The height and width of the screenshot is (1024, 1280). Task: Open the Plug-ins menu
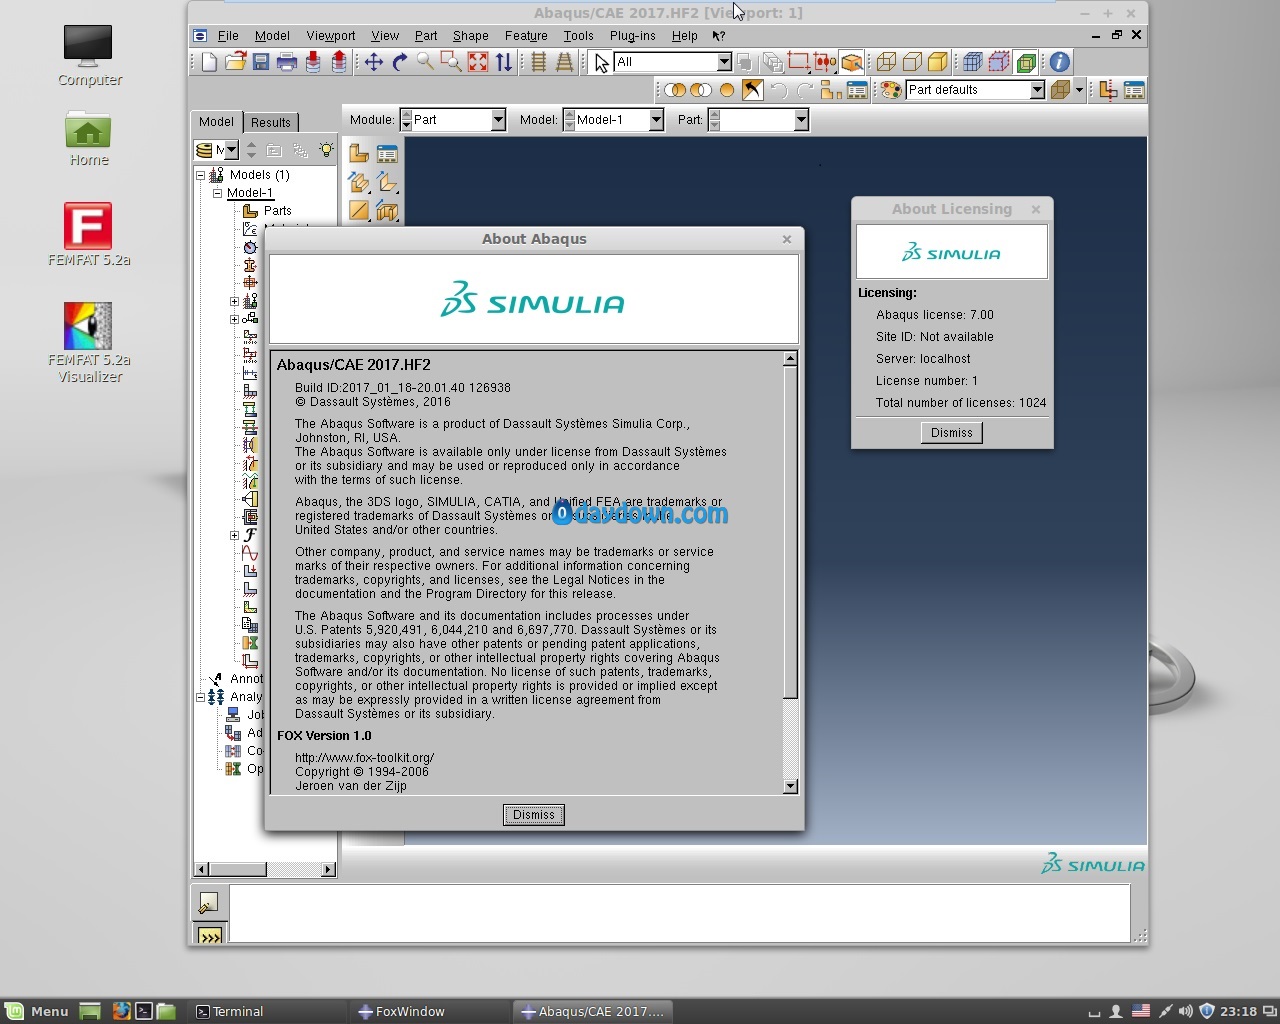[x=632, y=35]
